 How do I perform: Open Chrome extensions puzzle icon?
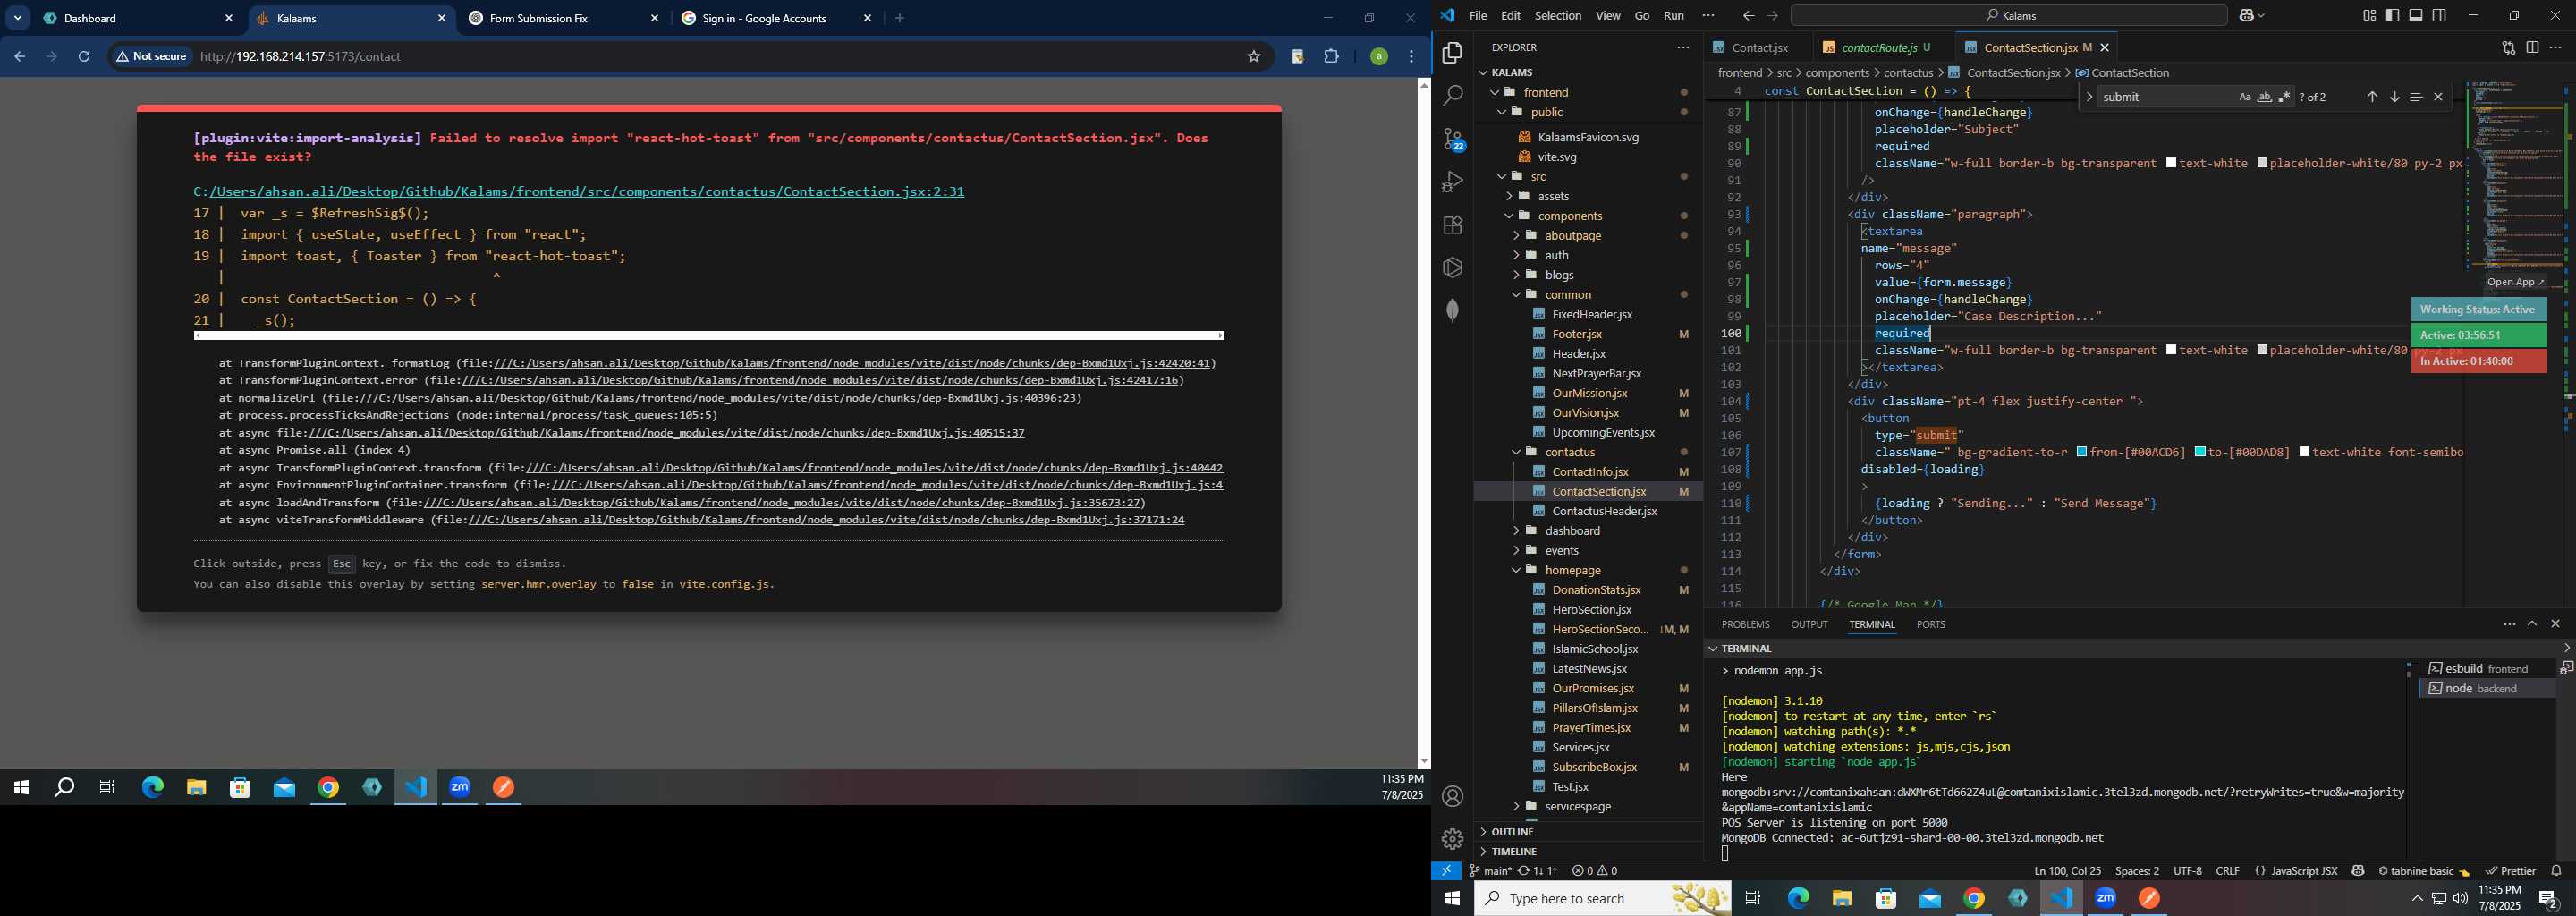click(1331, 57)
